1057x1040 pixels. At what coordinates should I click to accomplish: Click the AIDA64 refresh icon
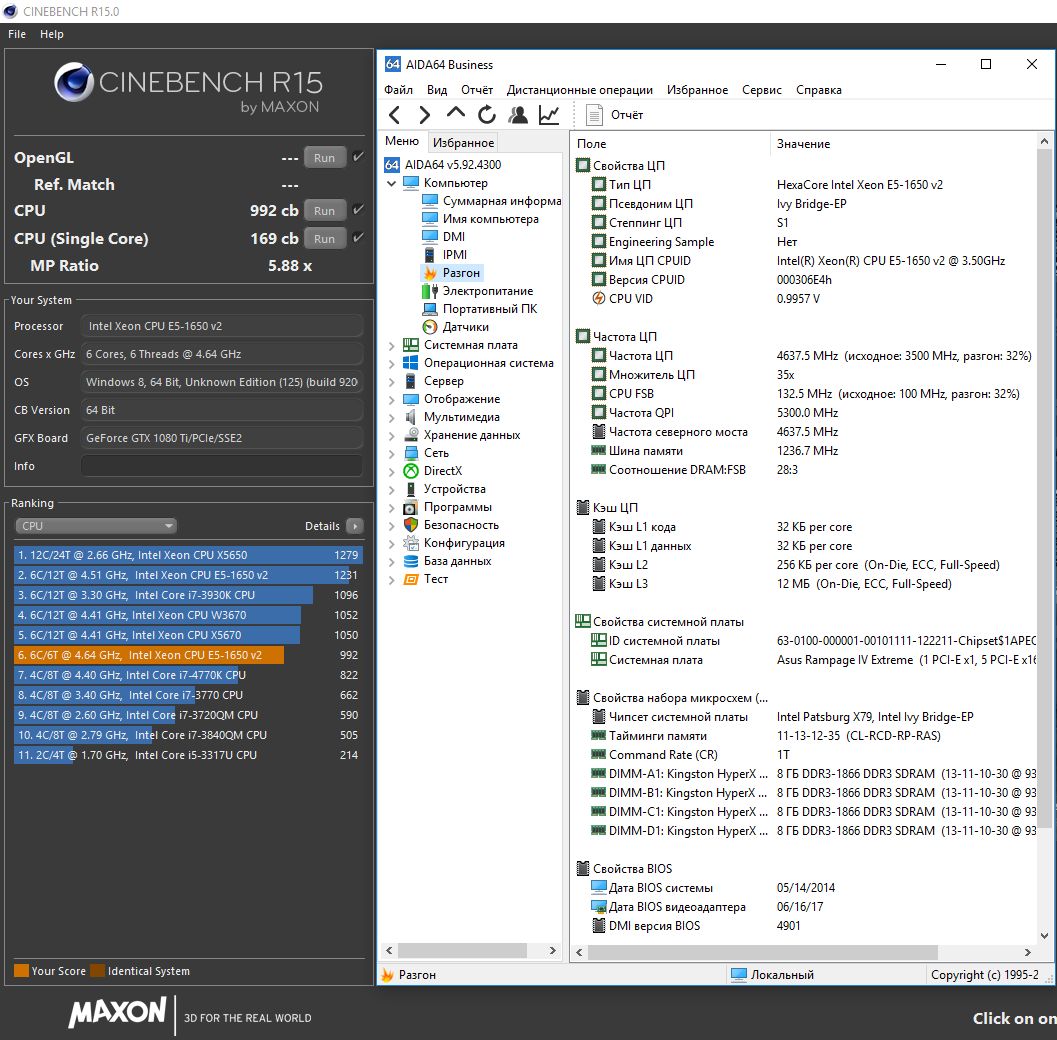point(487,115)
